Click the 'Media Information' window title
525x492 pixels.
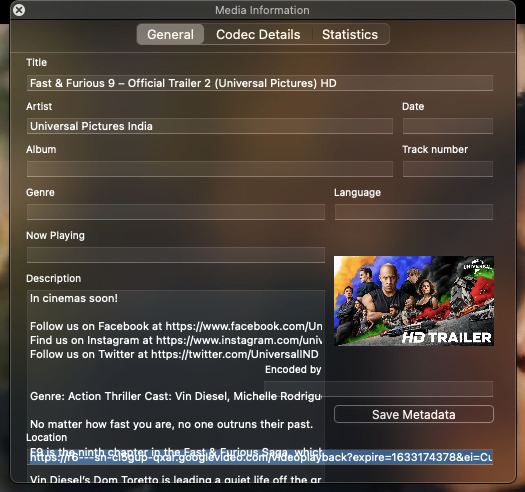pyautogui.click(x=262, y=10)
